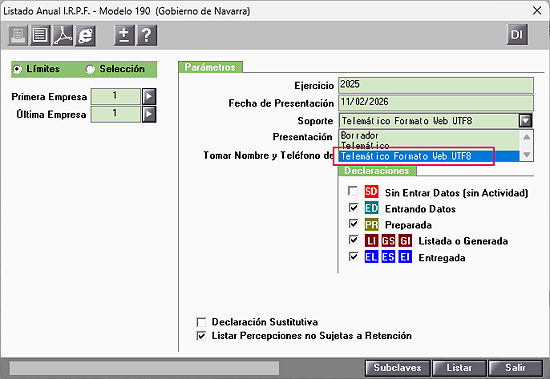
Task: Click the Presentación label
Action: pyautogui.click(x=302, y=137)
